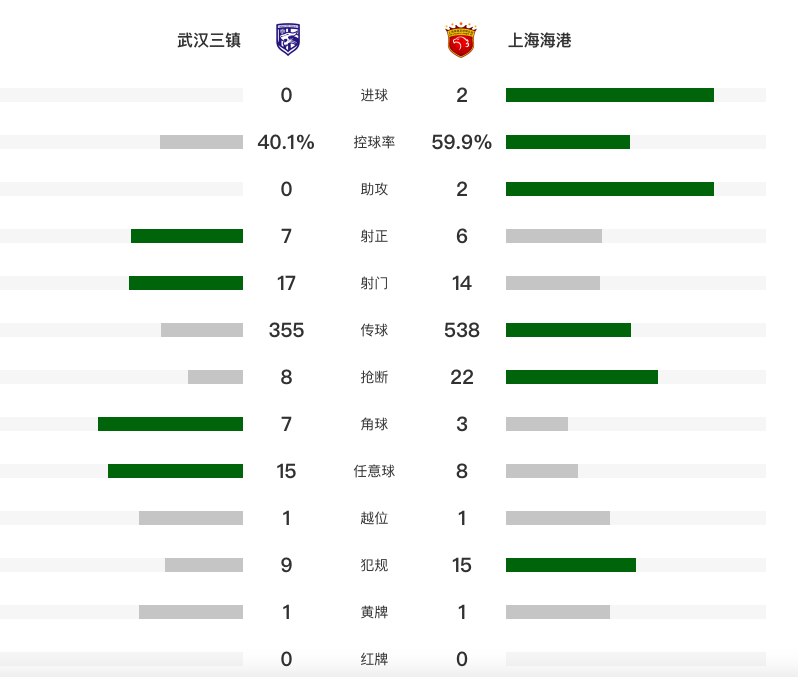Select Shanghai's 538 passes bar

(x=568, y=330)
